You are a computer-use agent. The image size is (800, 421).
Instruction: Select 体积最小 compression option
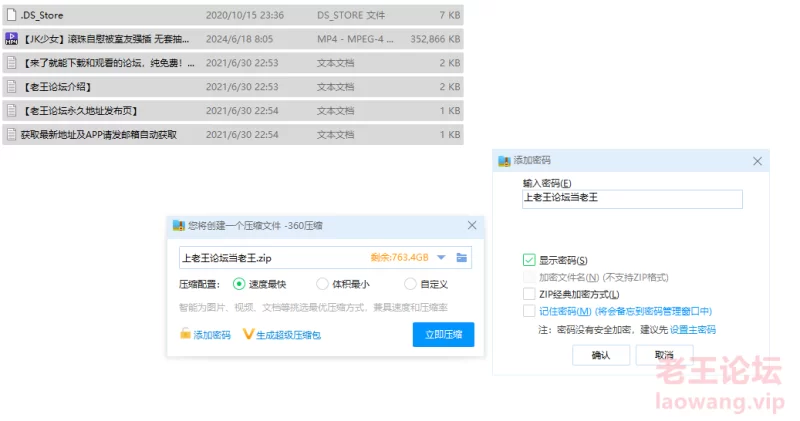322,284
